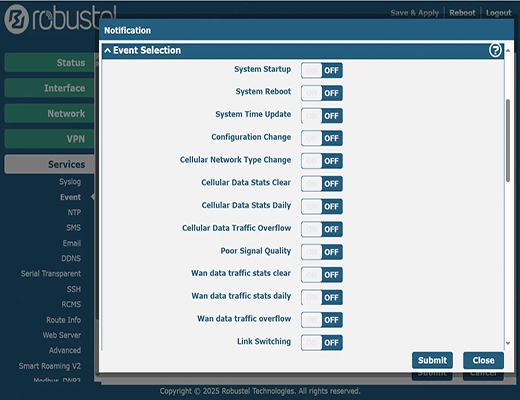Image resolution: width=520 pixels, height=400 pixels.
Task: Click the Save & Apply link
Action: pyautogui.click(x=415, y=13)
